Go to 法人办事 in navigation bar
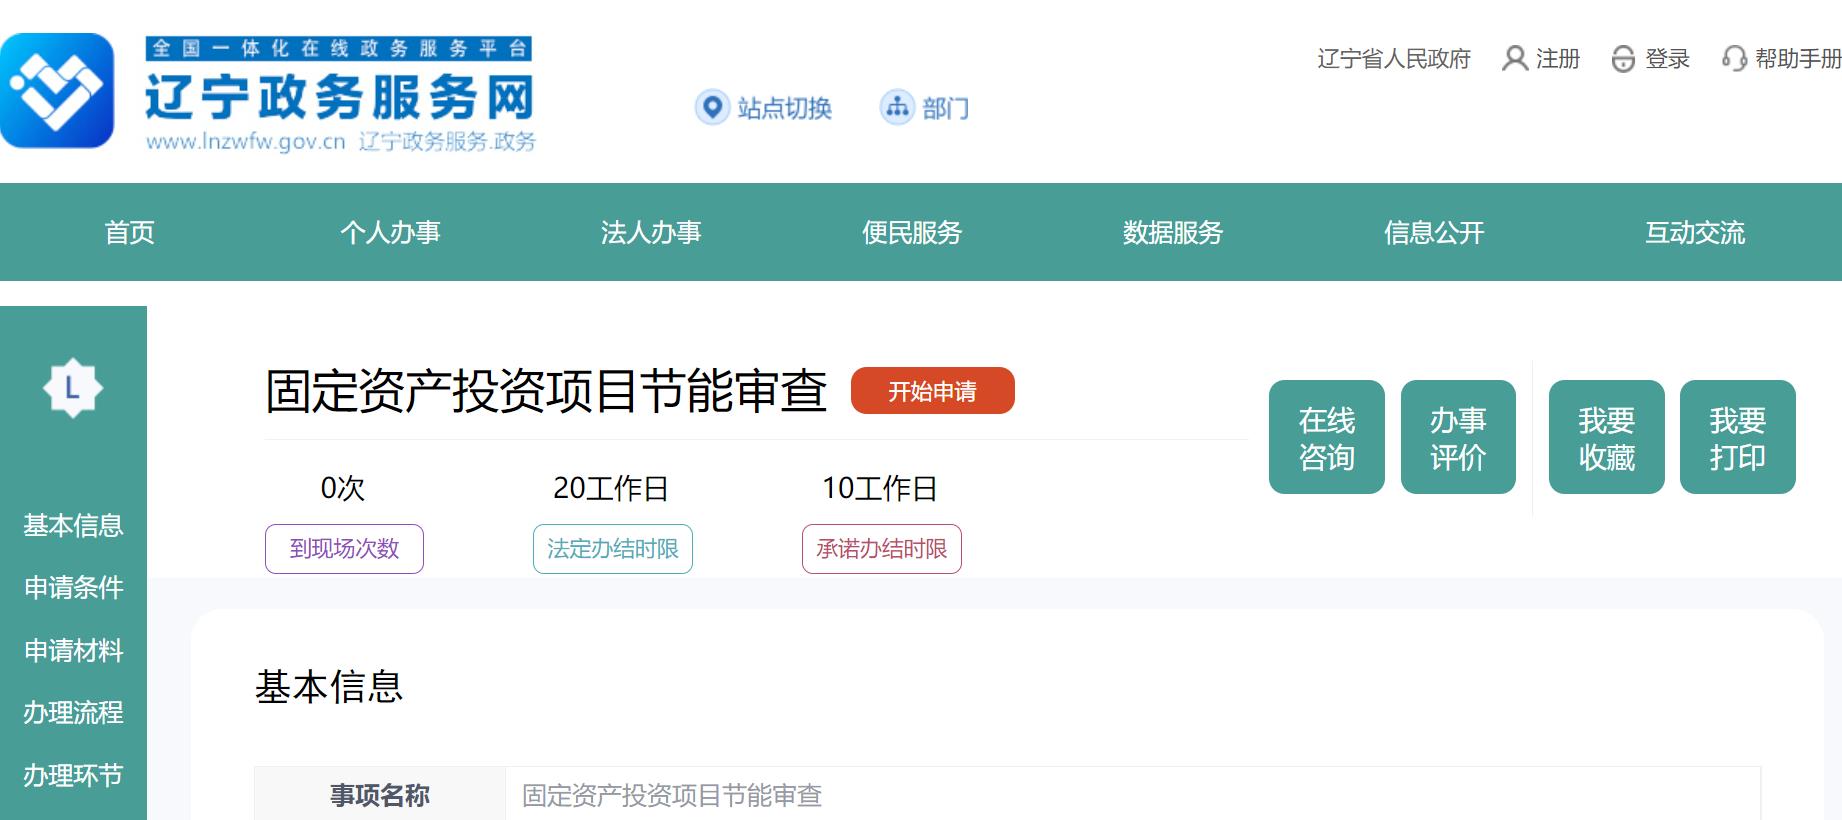The height and width of the screenshot is (820, 1842). [x=651, y=233]
